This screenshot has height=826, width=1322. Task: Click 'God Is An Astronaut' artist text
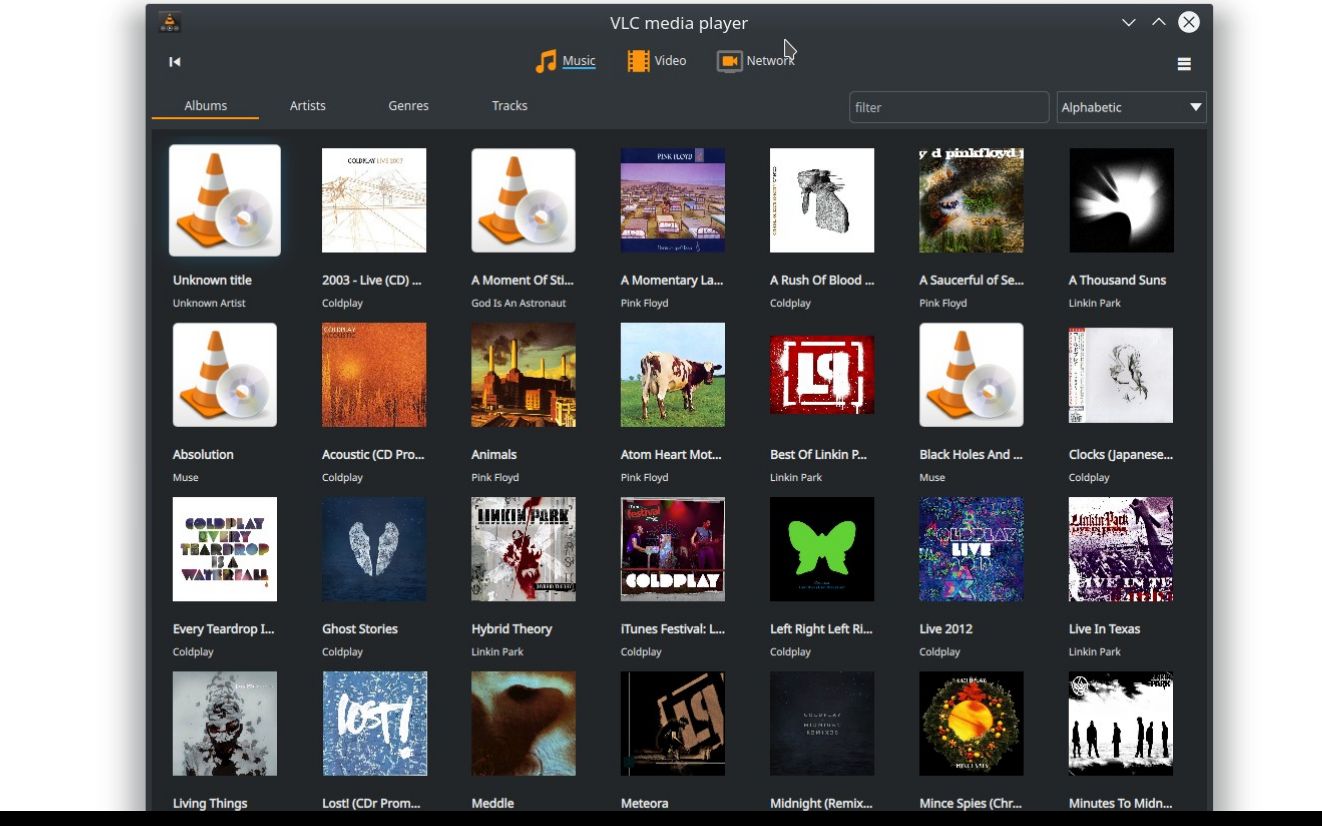coord(518,303)
